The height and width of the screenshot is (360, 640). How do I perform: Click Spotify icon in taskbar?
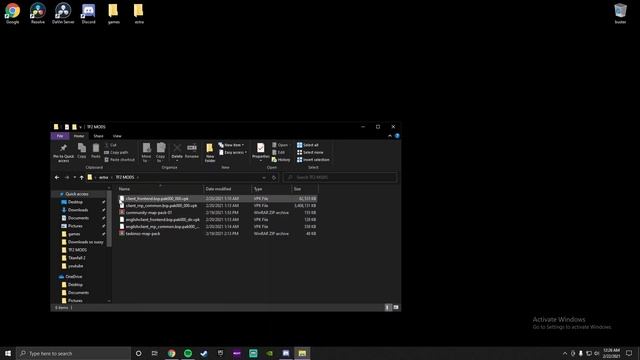(188, 353)
